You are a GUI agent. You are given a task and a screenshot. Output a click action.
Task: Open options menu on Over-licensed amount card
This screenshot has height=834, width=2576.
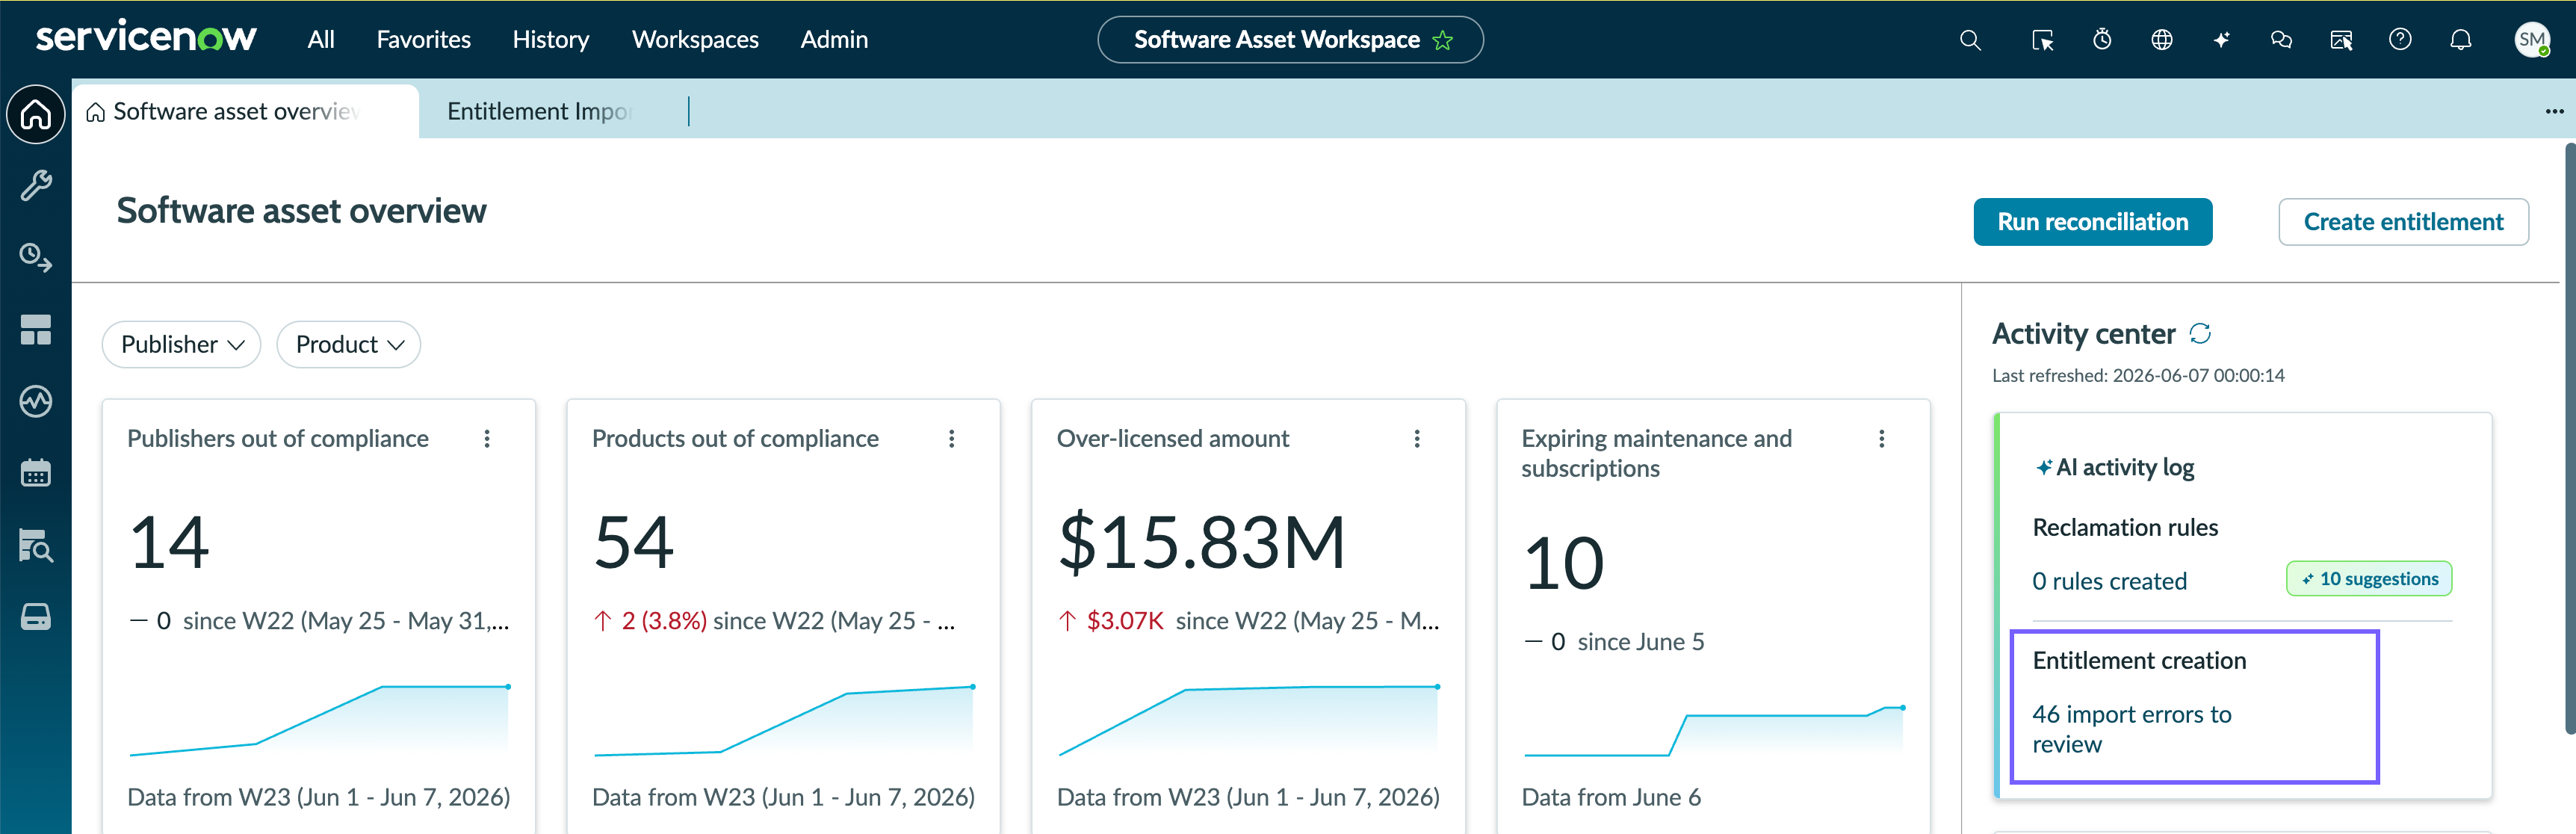(1417, 438)
